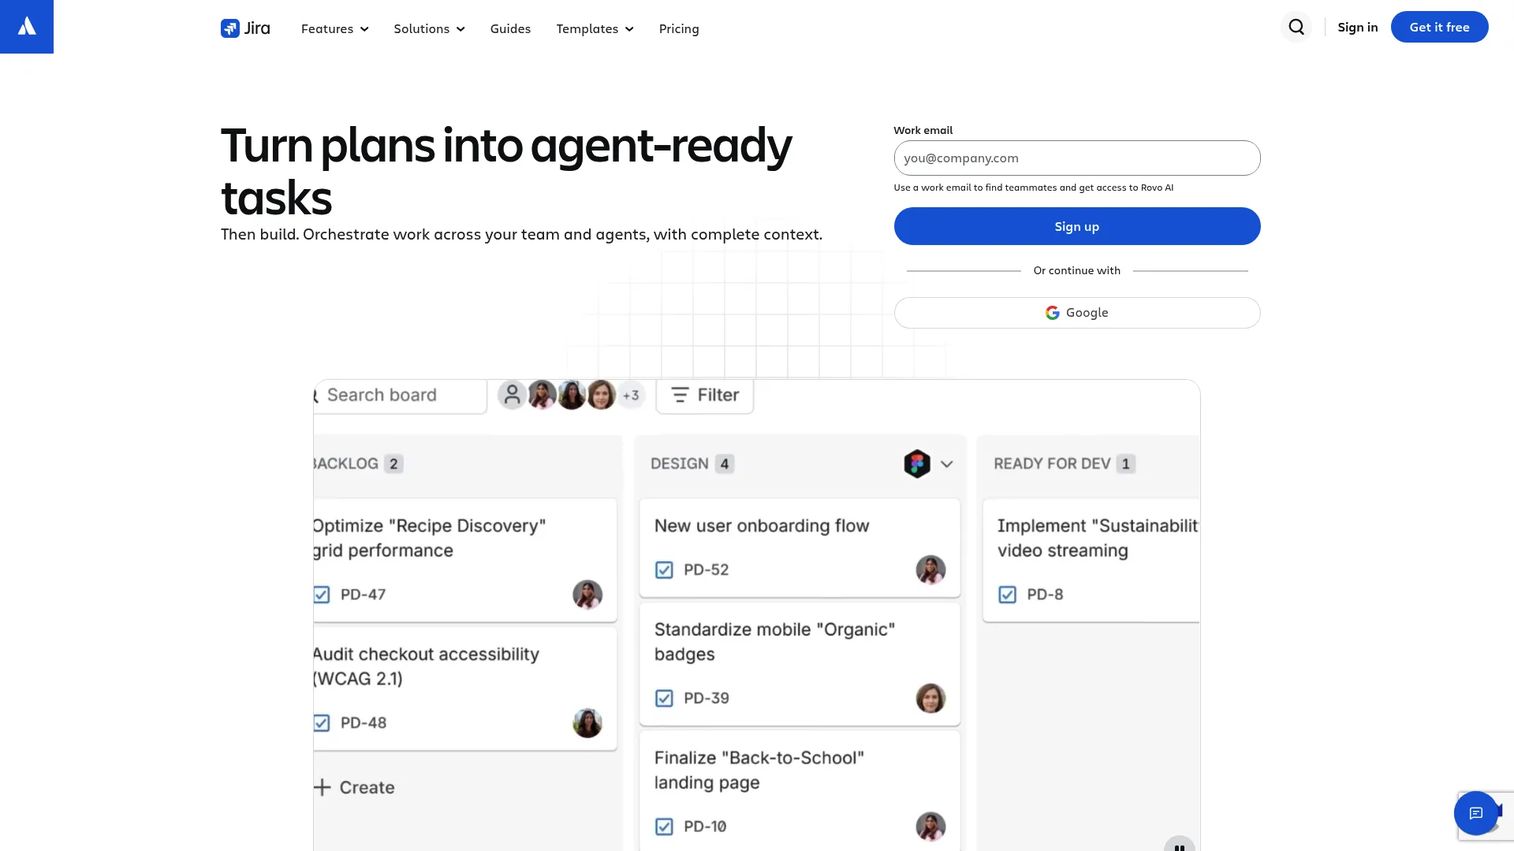Click the PD-8 issue key
1514x851 pixels.
click(x=1045, y=594)
